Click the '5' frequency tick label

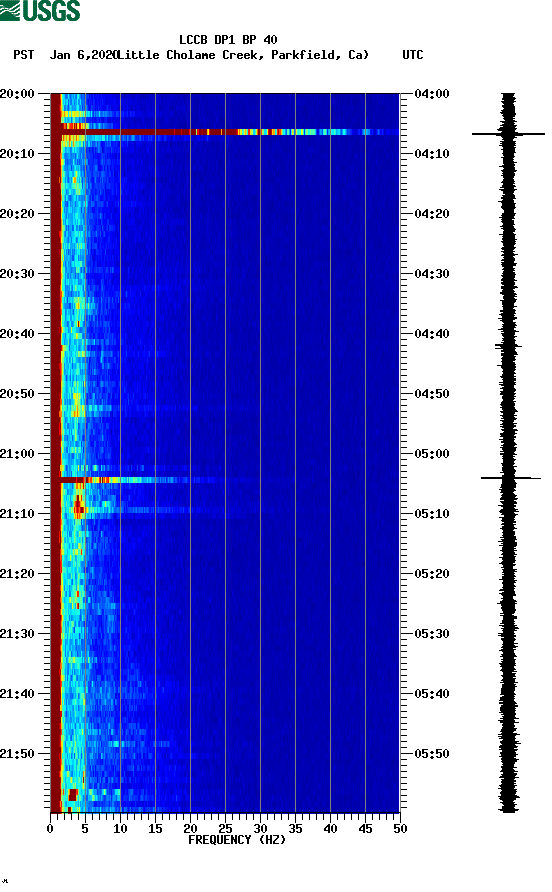pyautogui.click(x=85, y=829)
